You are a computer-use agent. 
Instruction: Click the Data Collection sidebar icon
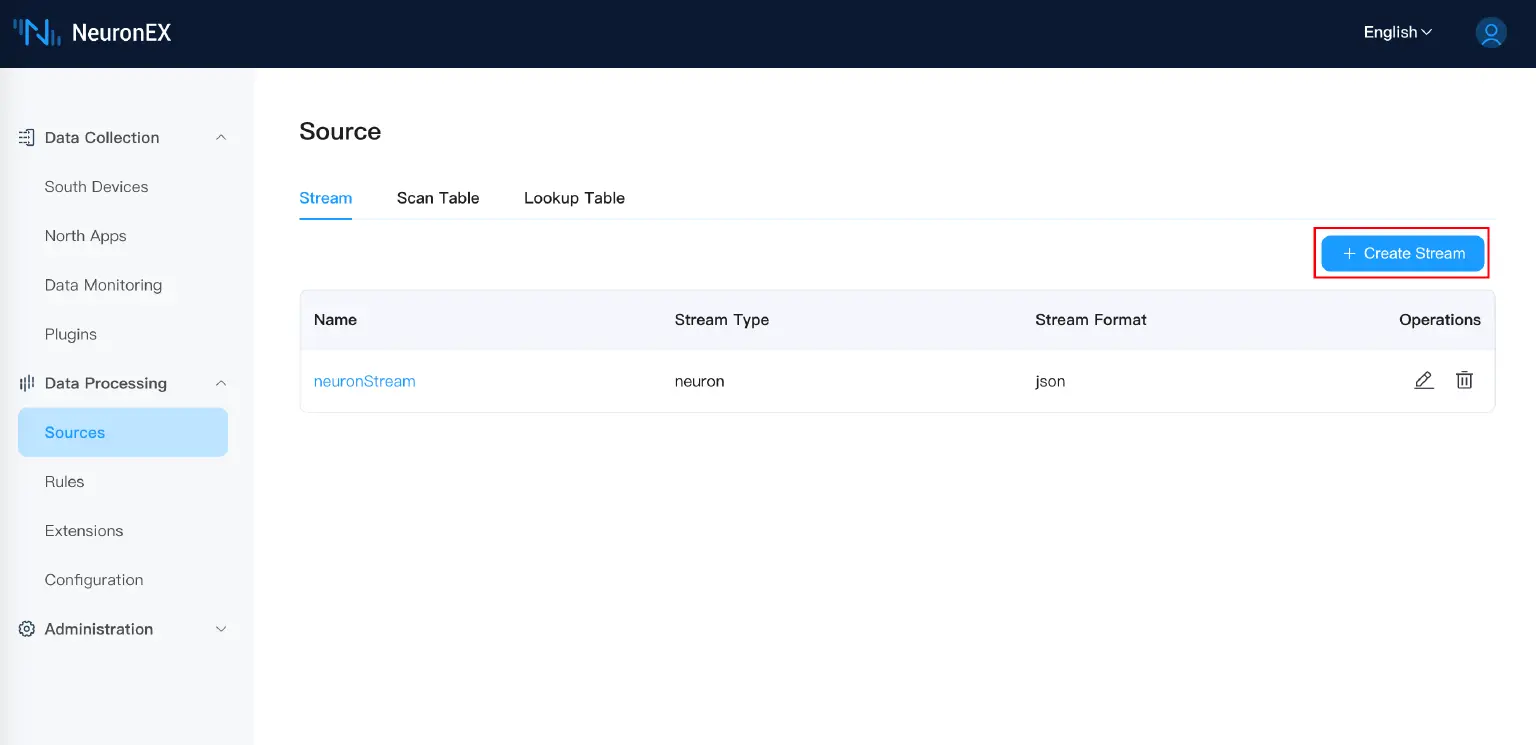[x=25, y=137]
